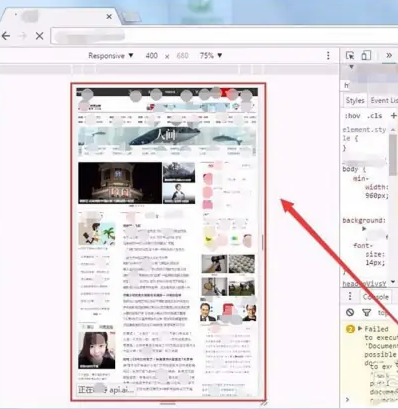
Task: Close the current browser tab
Action: [x=109, y=16]
